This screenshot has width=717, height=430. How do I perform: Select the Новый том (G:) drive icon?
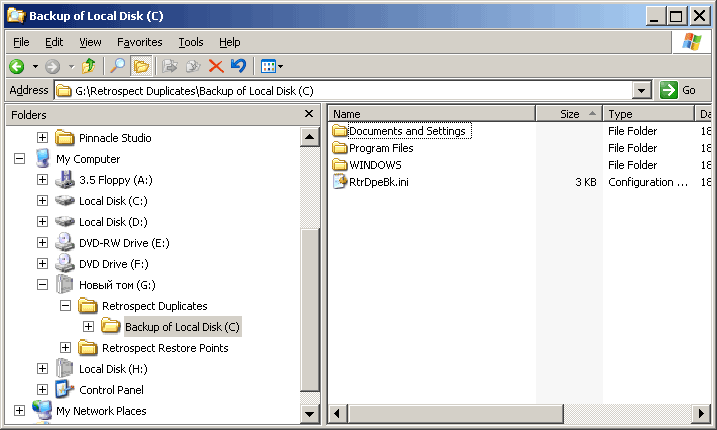click(x=64, y=285)
